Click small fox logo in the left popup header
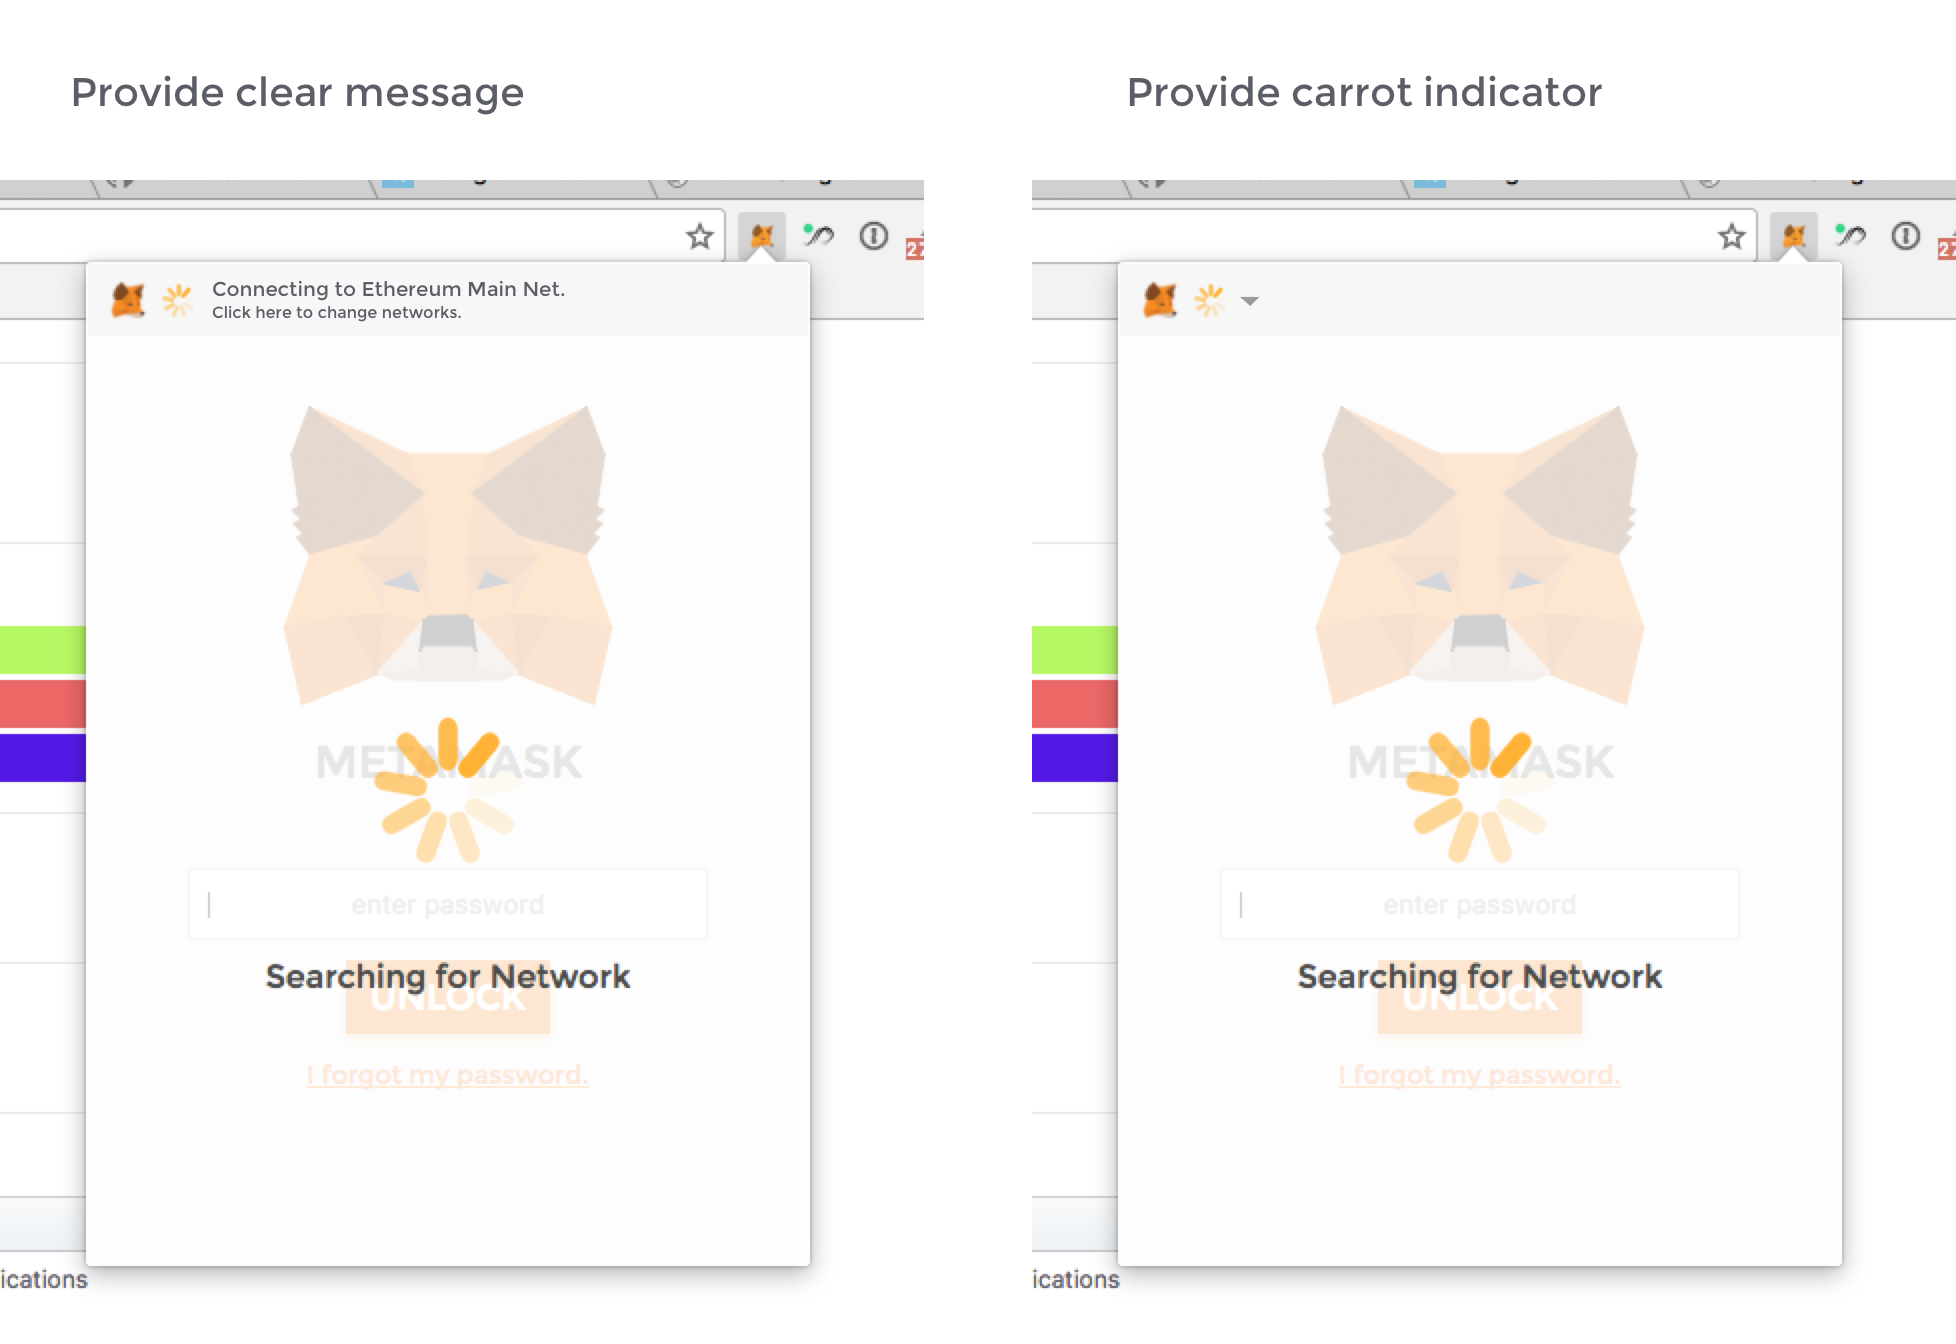The image size is (1956, 1344). (128, 300)
